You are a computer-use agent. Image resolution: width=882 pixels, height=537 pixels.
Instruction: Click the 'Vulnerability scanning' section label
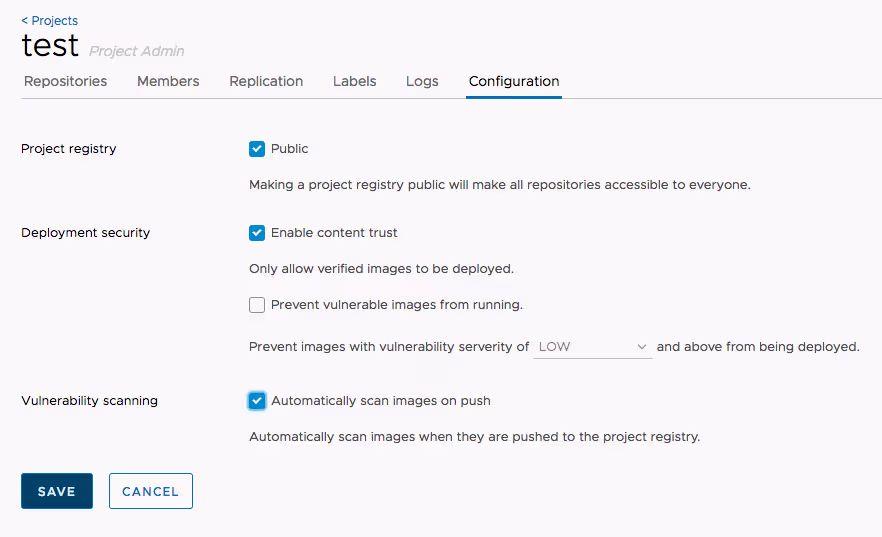(90, 401)
